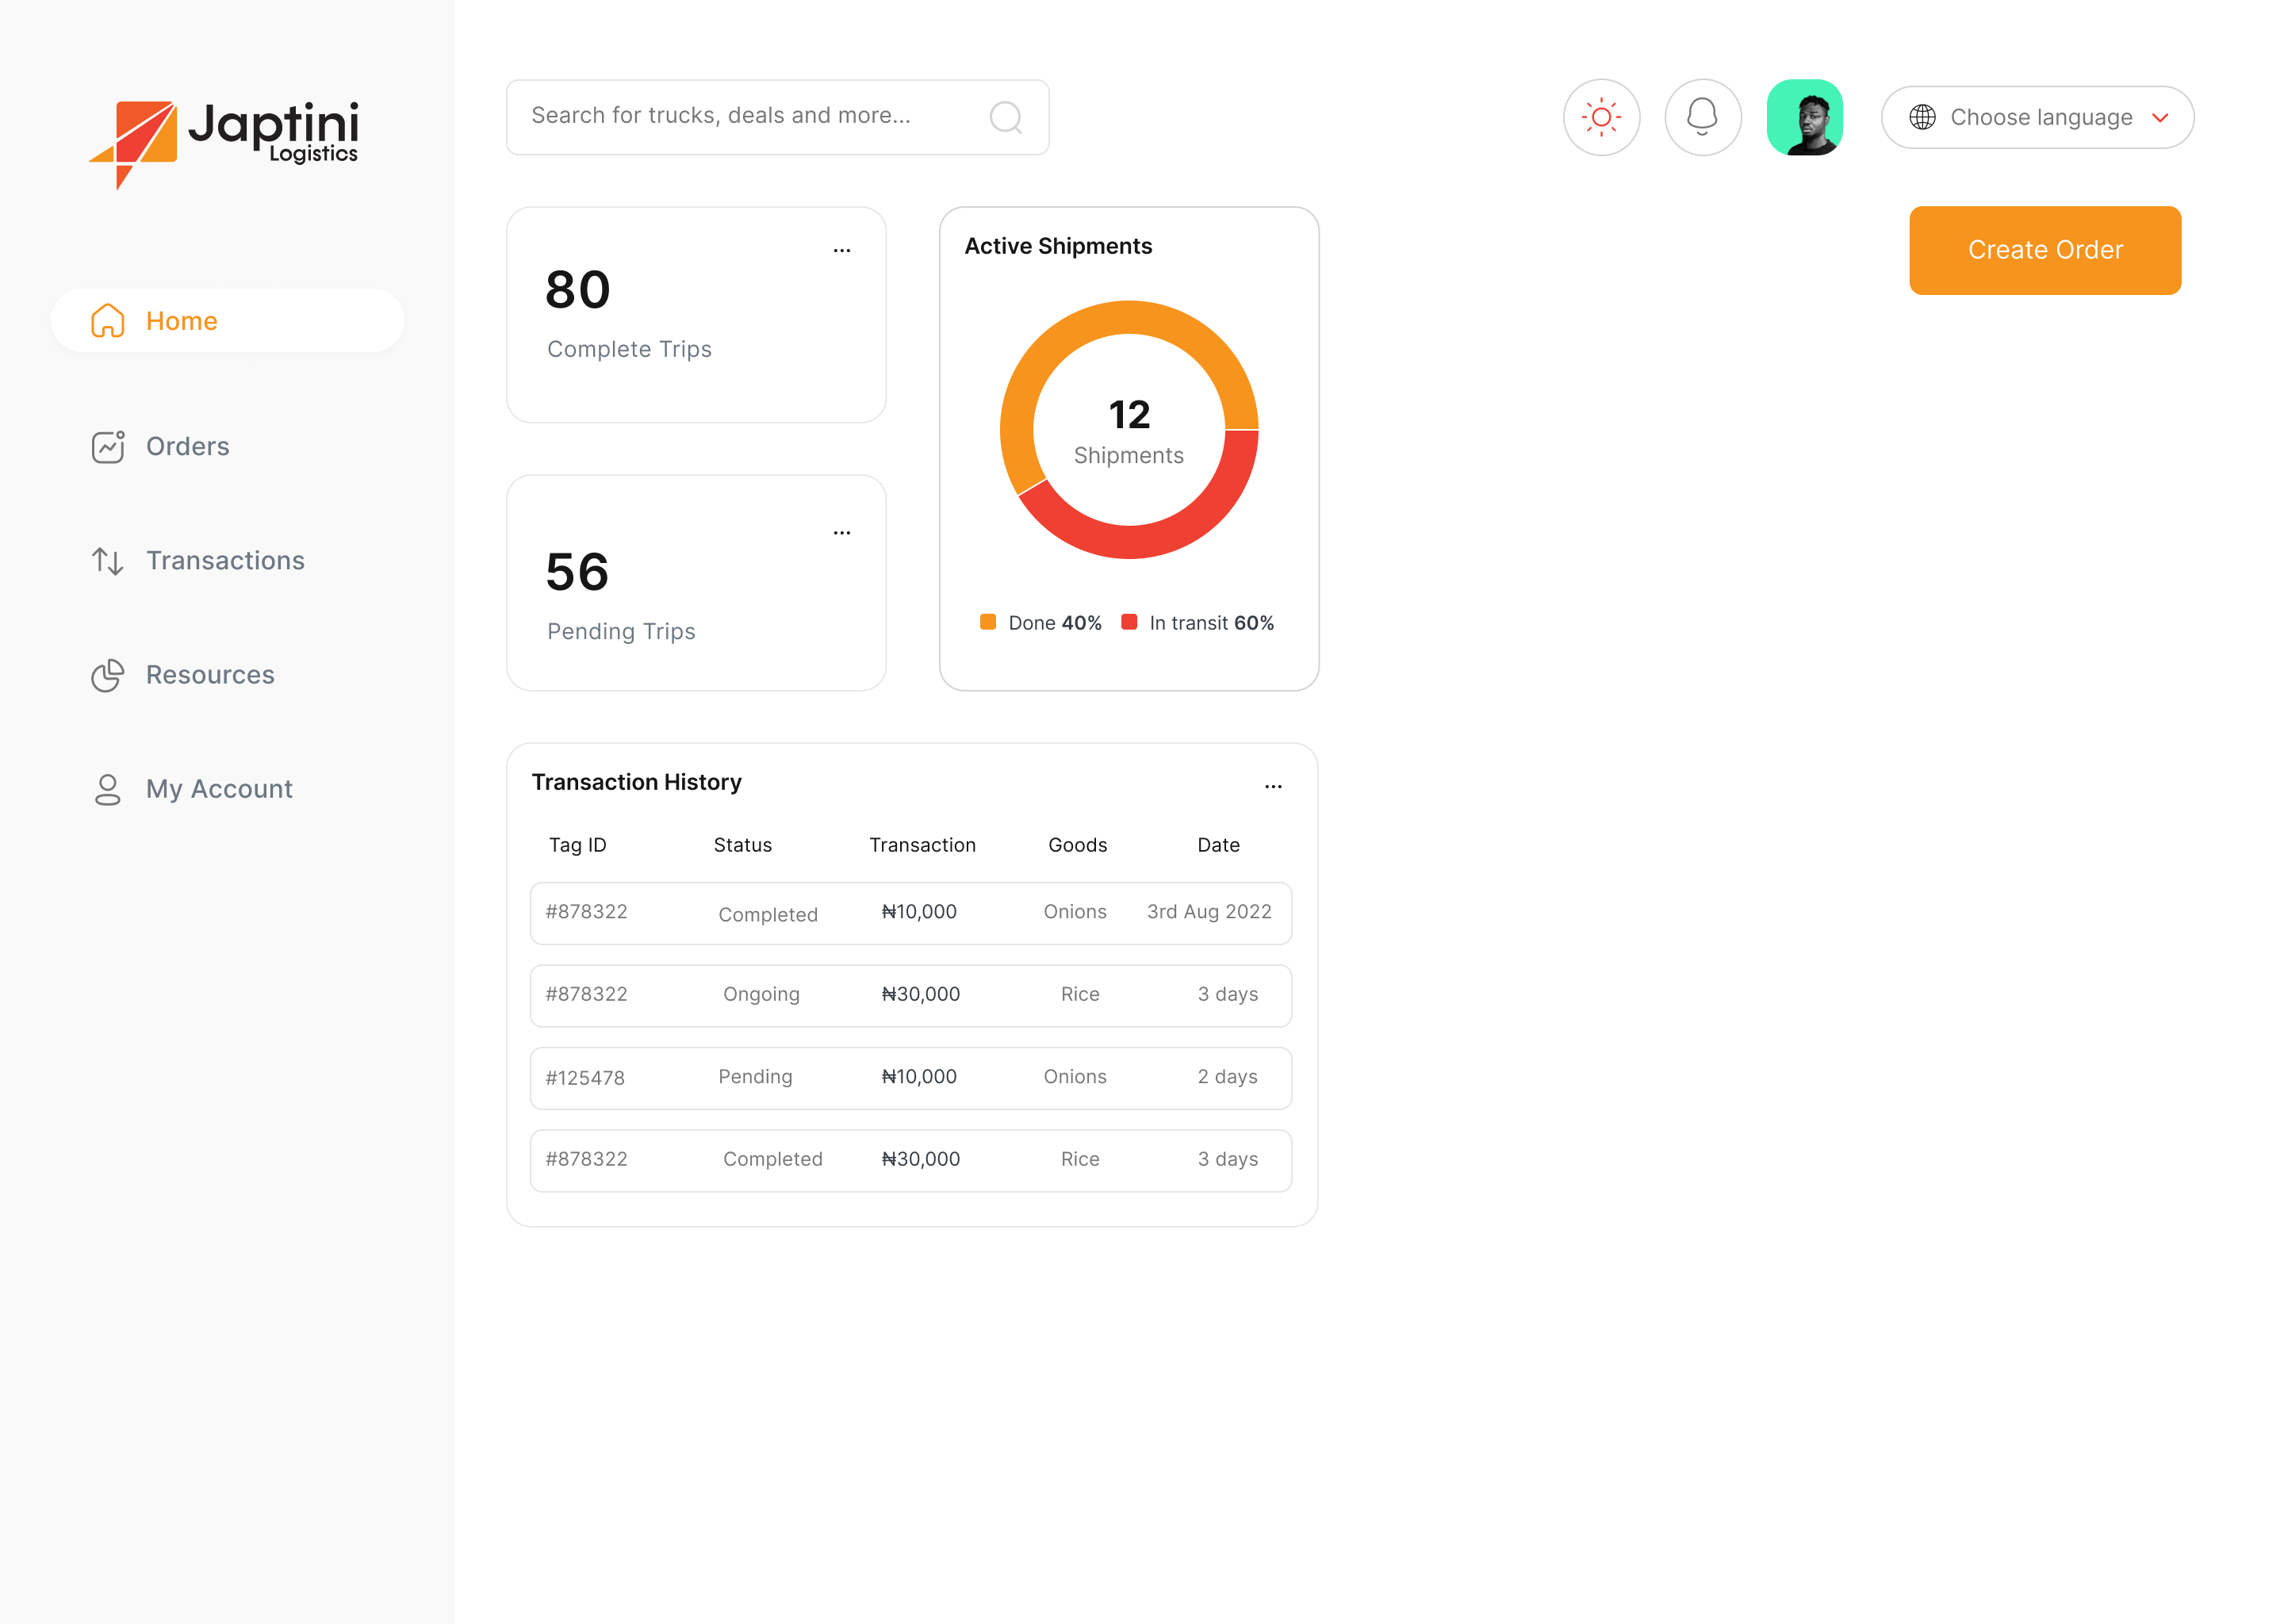The width and height of the screenshot is (2284, 1624).
Task: Click the Orders chart icon
Action: coord(108,446)
